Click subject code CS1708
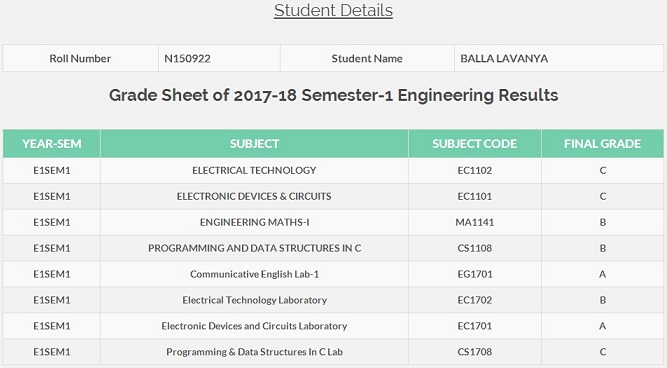Screen dimensions: 667x368 [x=475, y=352]
